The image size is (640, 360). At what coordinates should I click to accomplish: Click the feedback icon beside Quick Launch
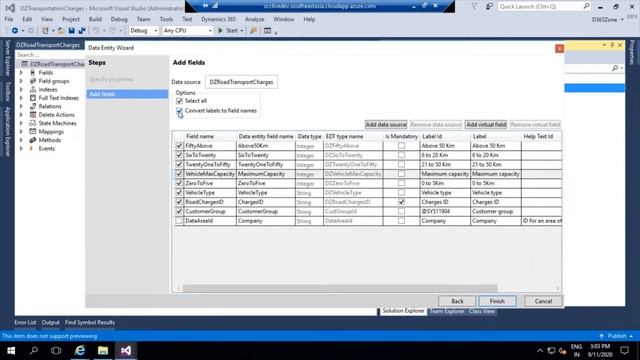point(489,6)
